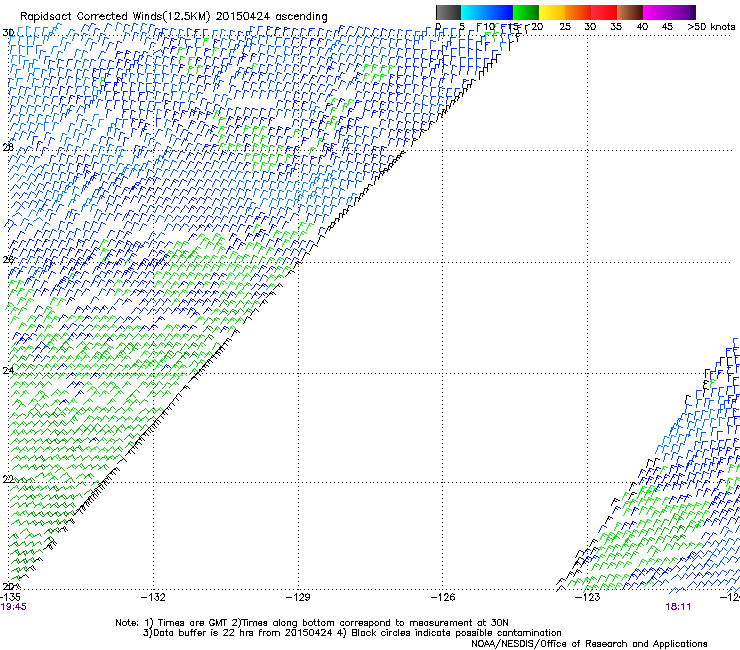Click the 'Data buffer is 22 hrs' note line
The width and height of the screenshot is (740, 650).
pos(352,633)
